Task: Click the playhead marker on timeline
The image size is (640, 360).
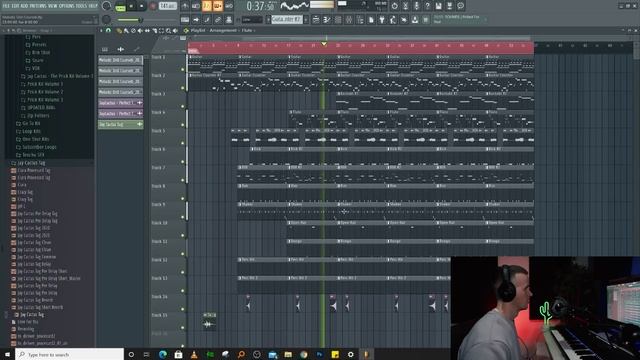Action: click(x=324, y=43)
